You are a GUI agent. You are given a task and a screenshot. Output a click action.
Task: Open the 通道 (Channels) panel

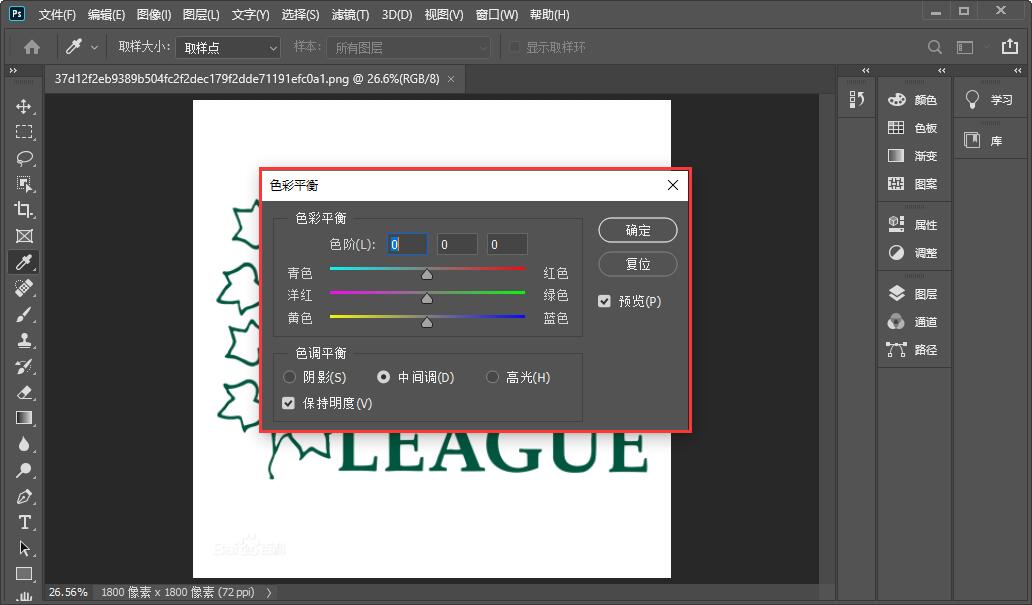click(913, 321)
